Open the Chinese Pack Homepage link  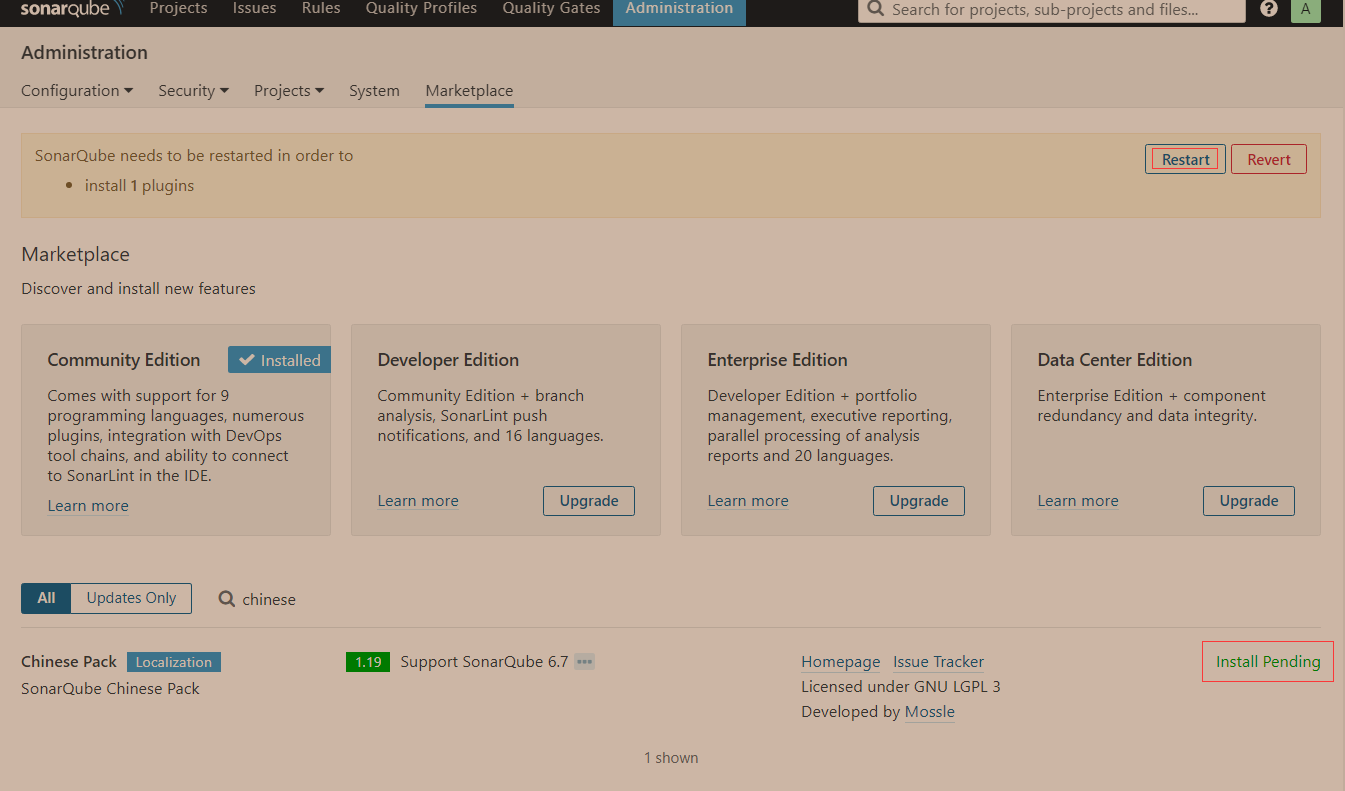841,662
